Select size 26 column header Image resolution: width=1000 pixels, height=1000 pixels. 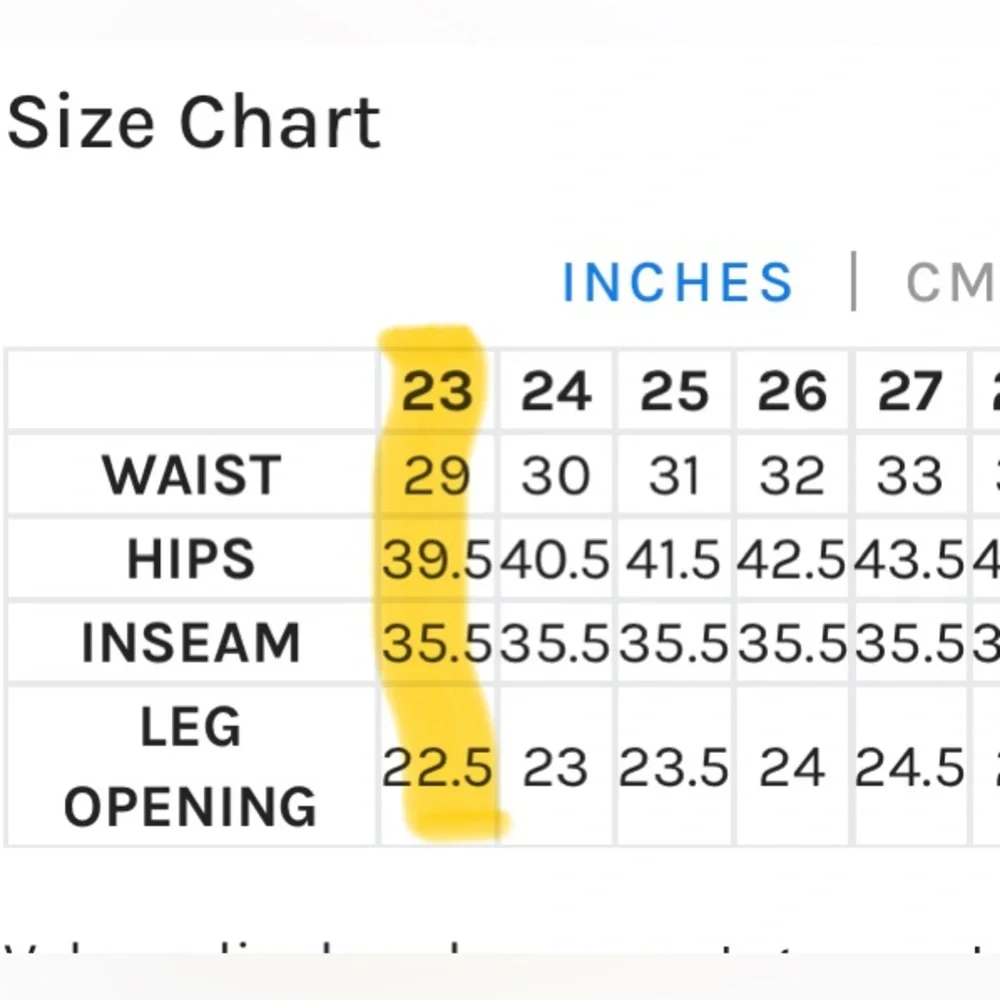click(792, 391)
